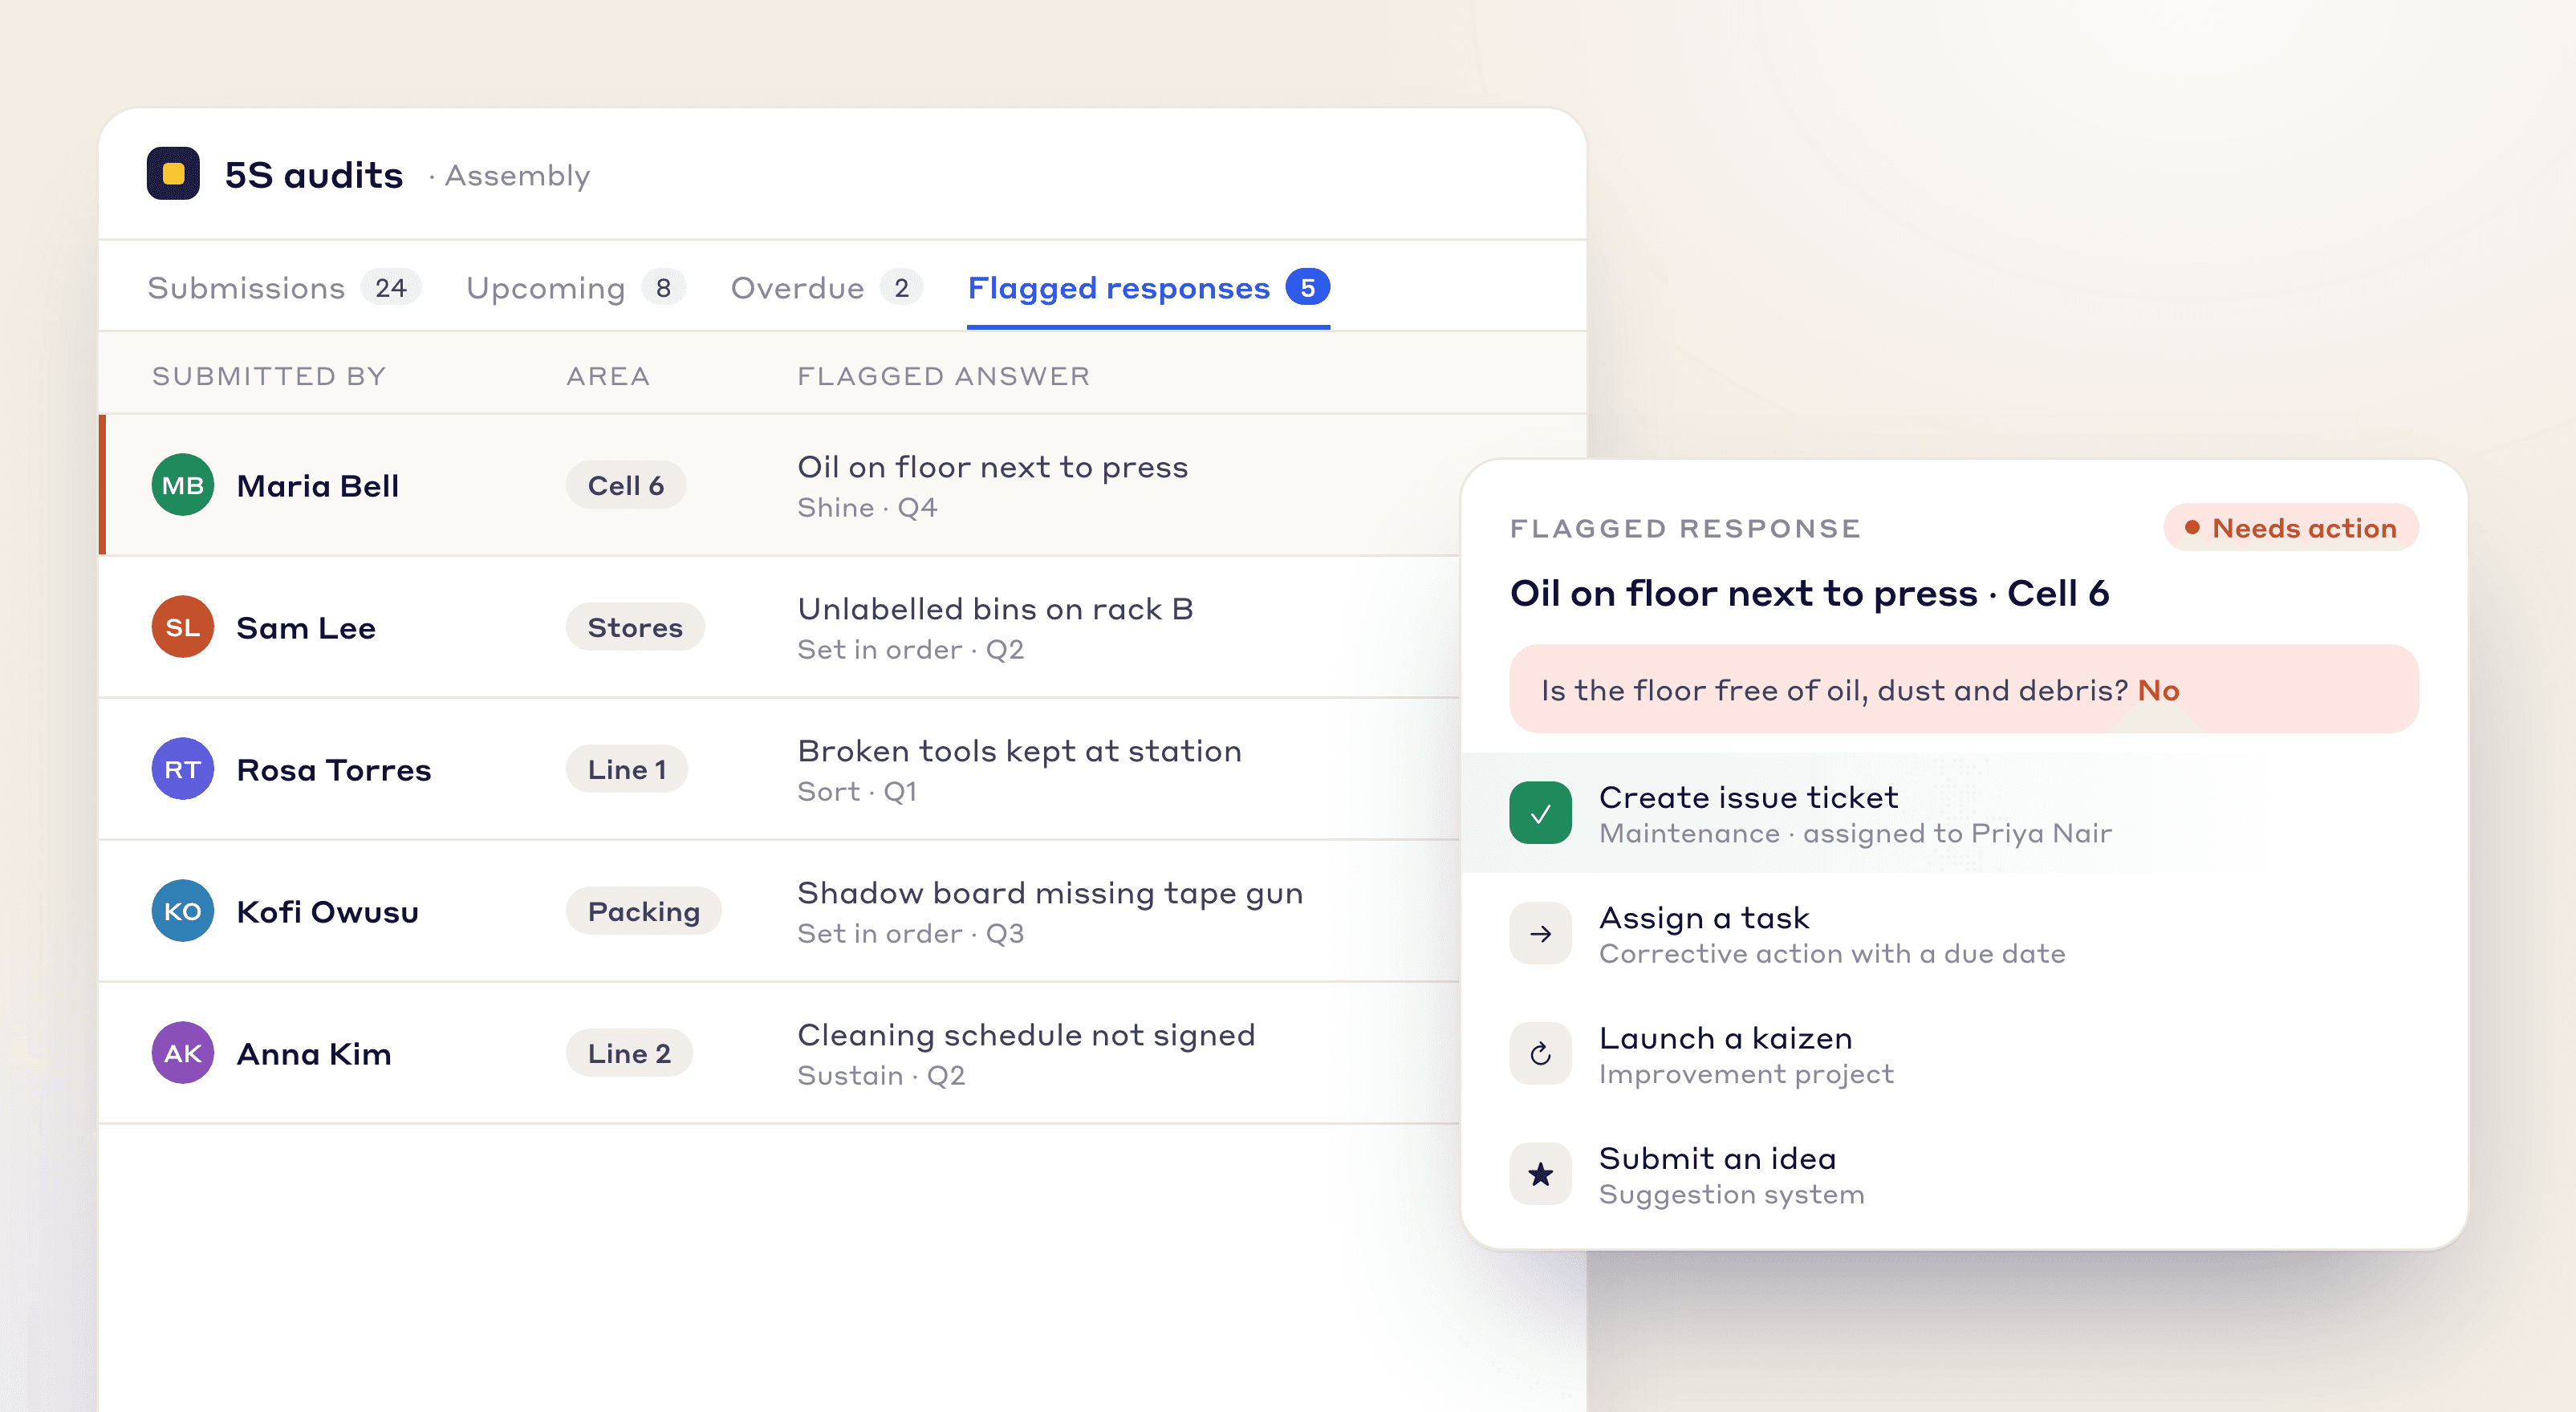Click the star icon for Submit an idea

click(1540, 1174)
